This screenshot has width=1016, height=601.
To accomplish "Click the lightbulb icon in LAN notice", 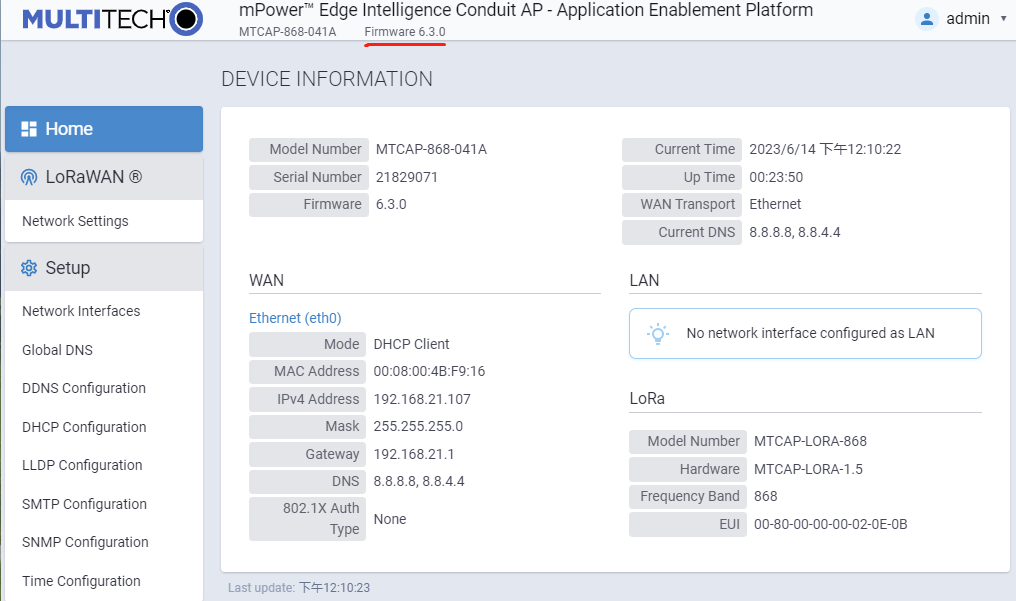I will [x=658, y=334].
